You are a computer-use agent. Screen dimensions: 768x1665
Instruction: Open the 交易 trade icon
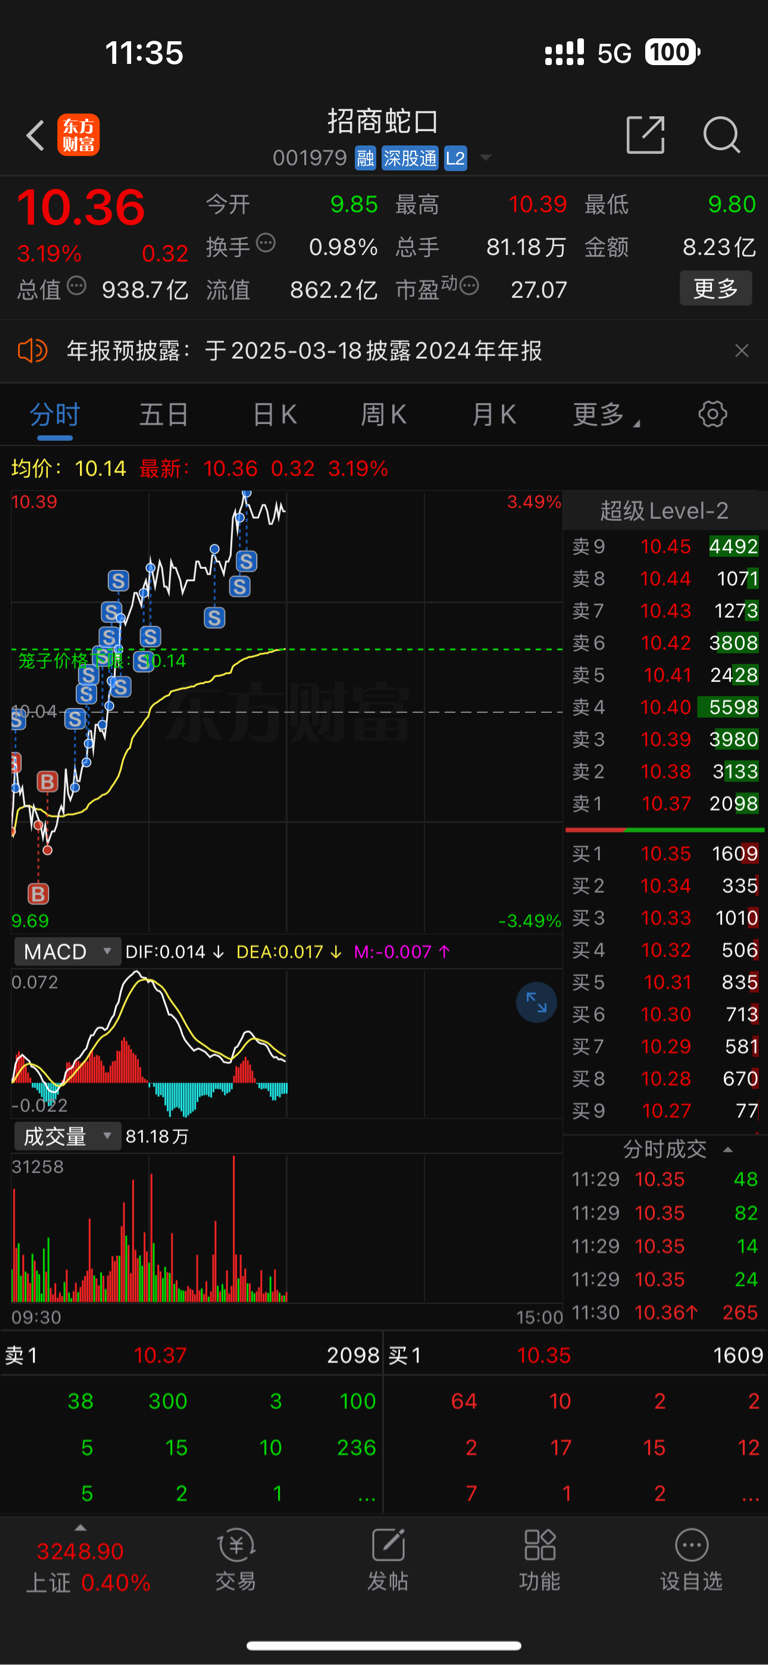point(236,1559)
